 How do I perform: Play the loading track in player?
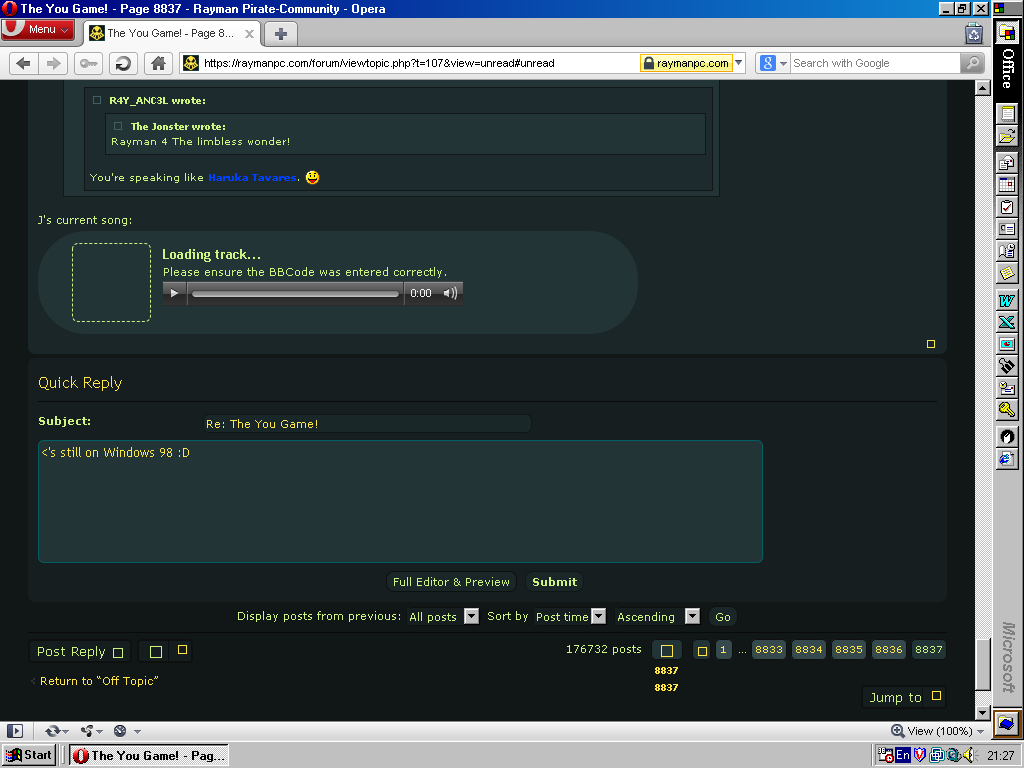(174, 293)
